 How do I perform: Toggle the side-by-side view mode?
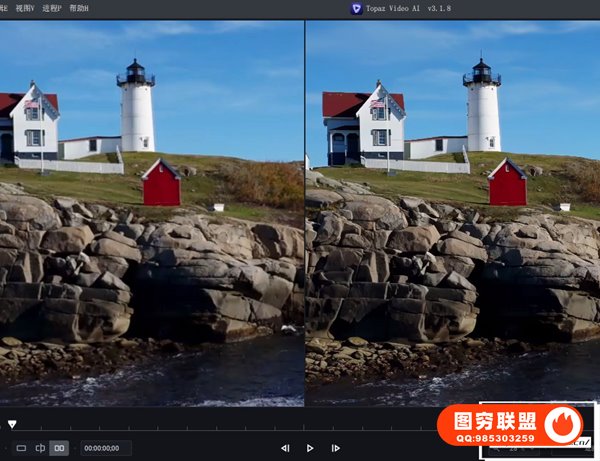tap(59, 449)
